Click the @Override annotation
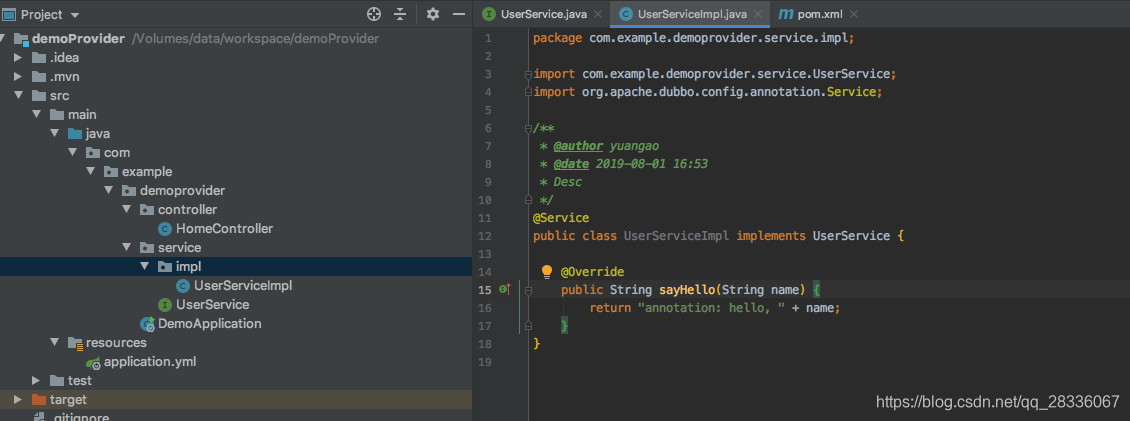Screen dimensions: 1130x421 coord(592,272)
